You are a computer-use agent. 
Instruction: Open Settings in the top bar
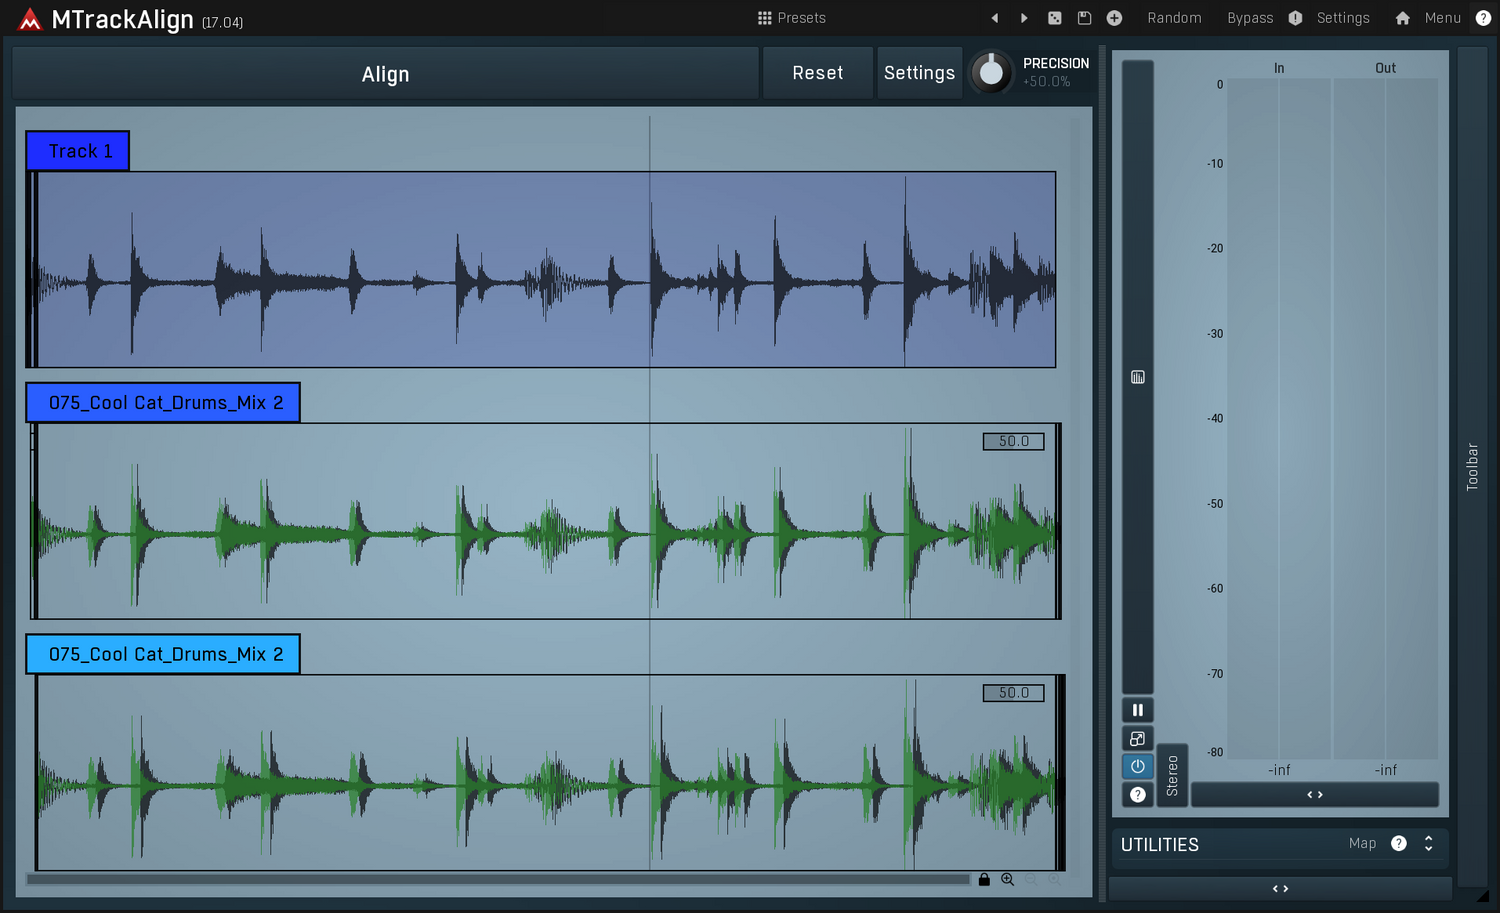(x=1342, y=18)
